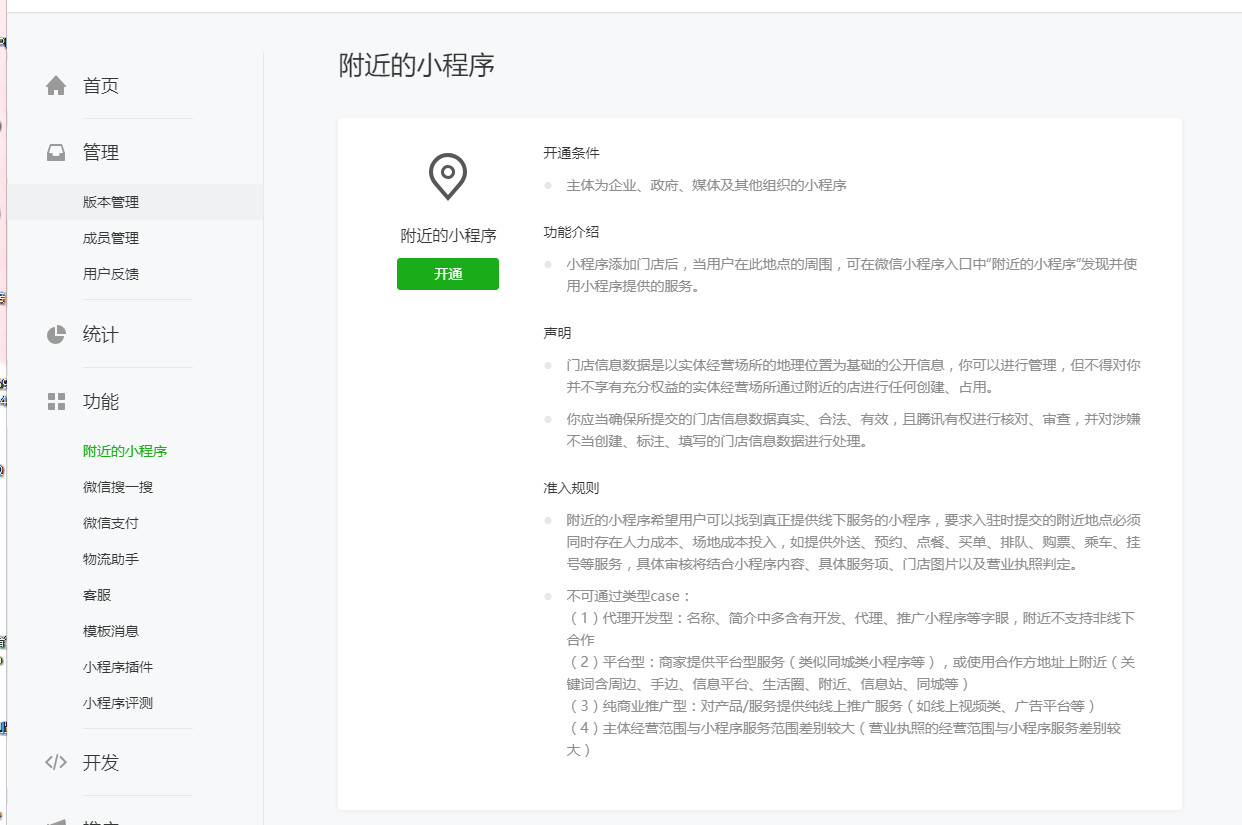Click the pie chart icon beside 统计
Screen dimensions: 1242x825
coord(56,335)
